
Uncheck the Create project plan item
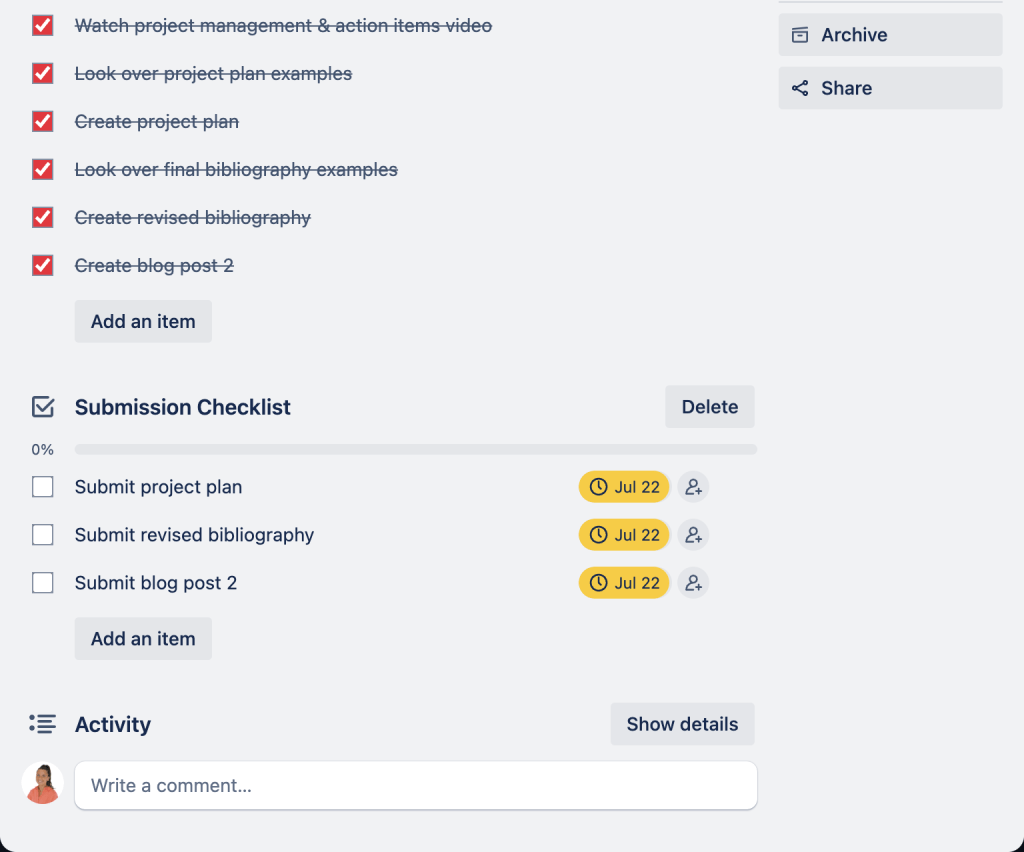[43, 122]
